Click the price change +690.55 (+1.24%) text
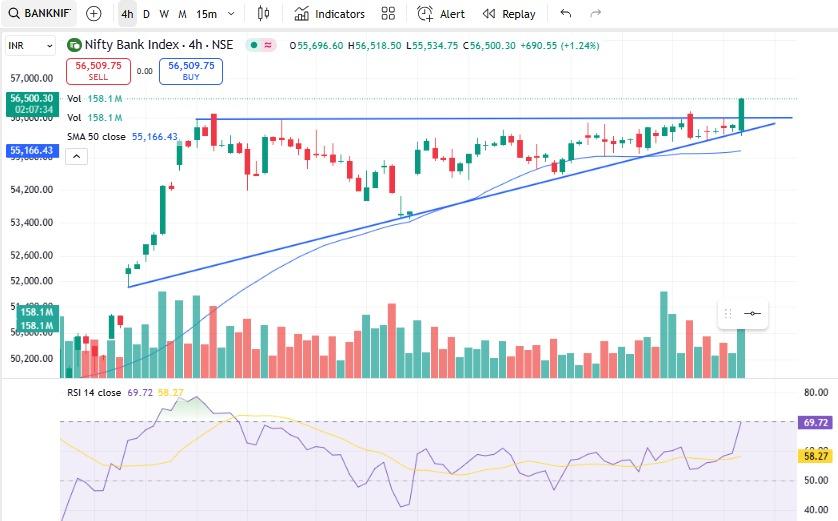 [x=560, y=46]
